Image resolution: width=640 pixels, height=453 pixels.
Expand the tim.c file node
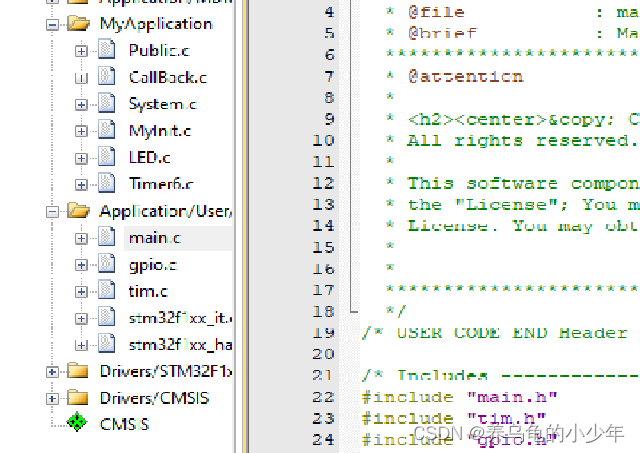(x=81, y=291)
